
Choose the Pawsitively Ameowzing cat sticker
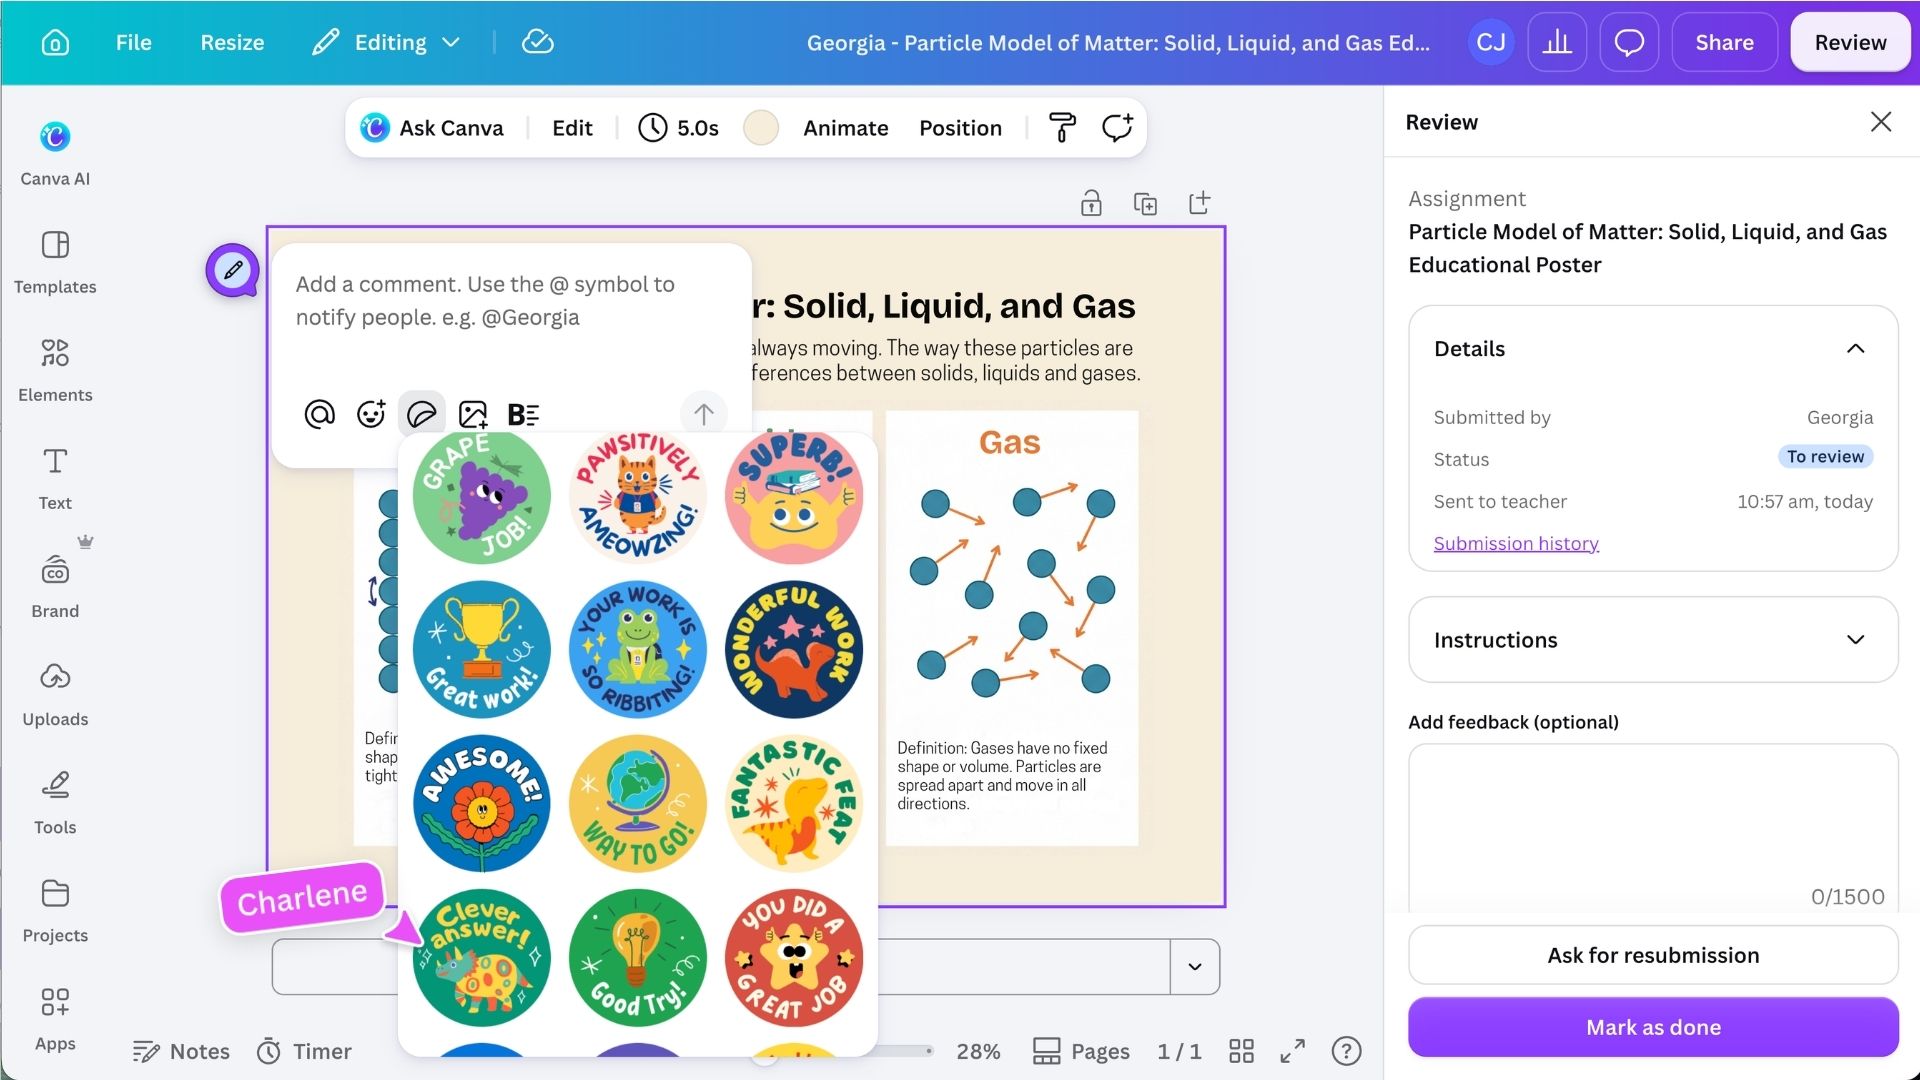tap(638, 496)
